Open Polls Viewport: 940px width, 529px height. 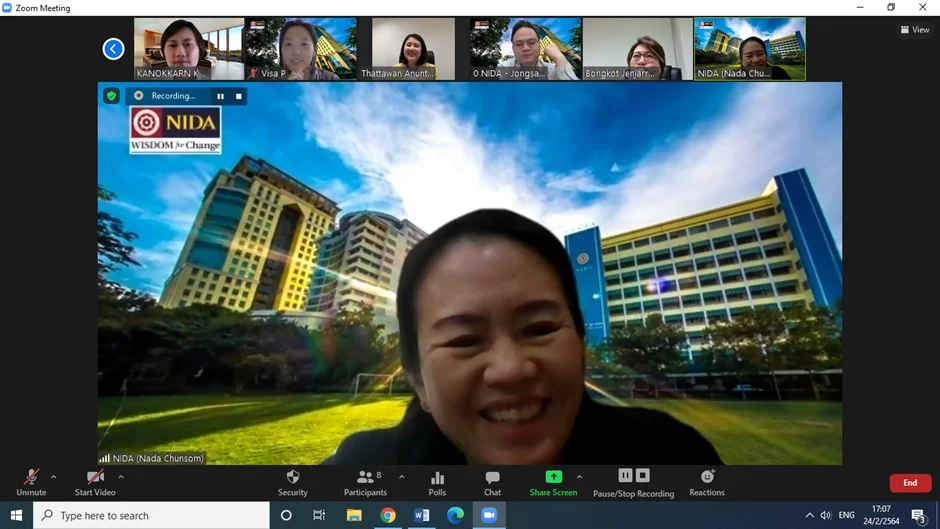(437, 483)
